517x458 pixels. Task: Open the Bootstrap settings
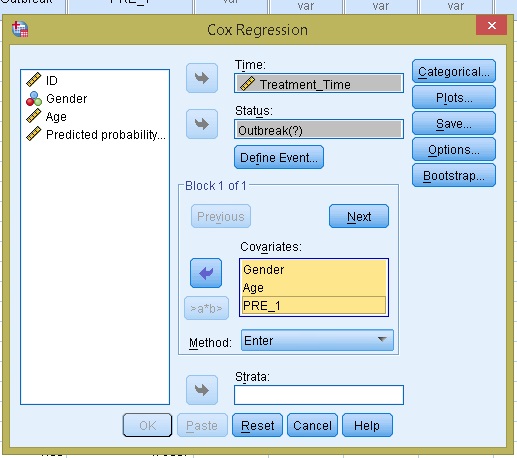454,175
